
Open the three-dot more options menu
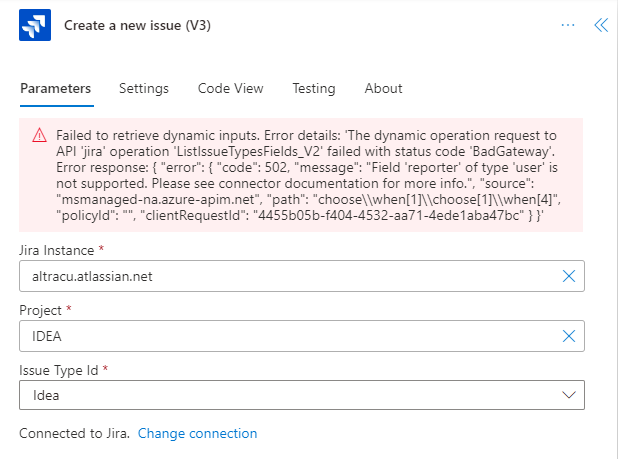click(568, 25)
